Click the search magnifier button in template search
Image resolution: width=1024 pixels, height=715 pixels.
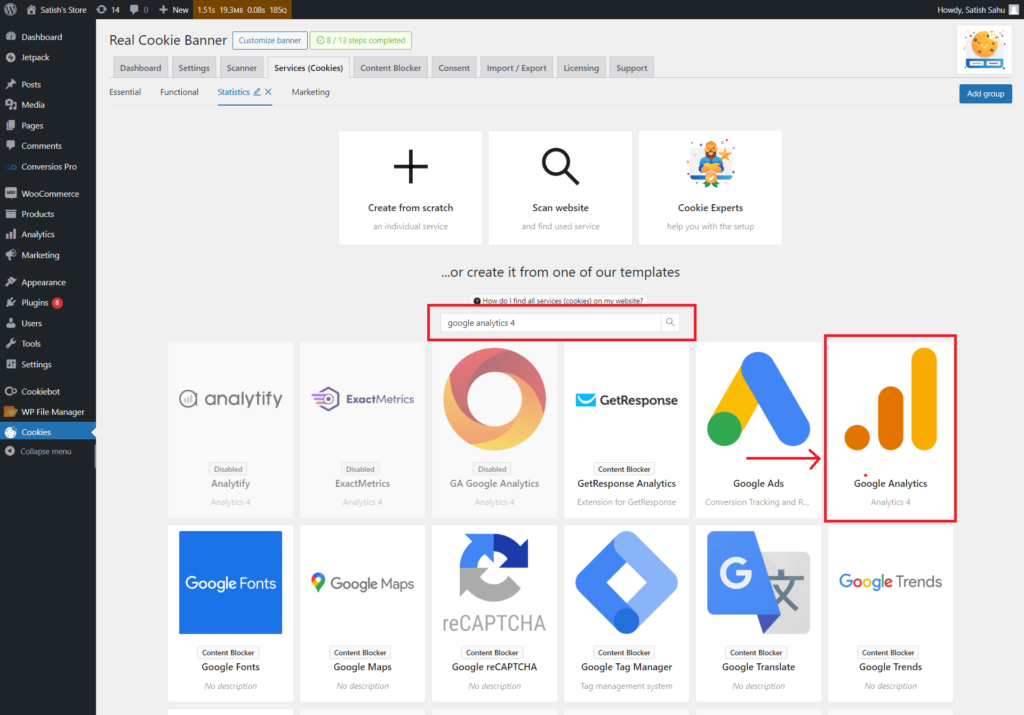point(670,323)
